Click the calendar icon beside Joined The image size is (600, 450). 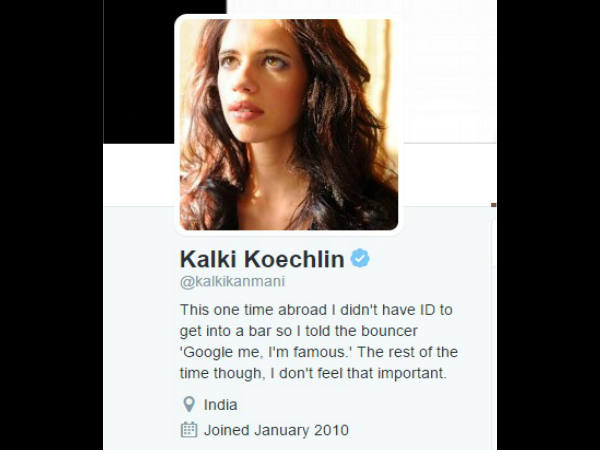click(x=189, y=429)
